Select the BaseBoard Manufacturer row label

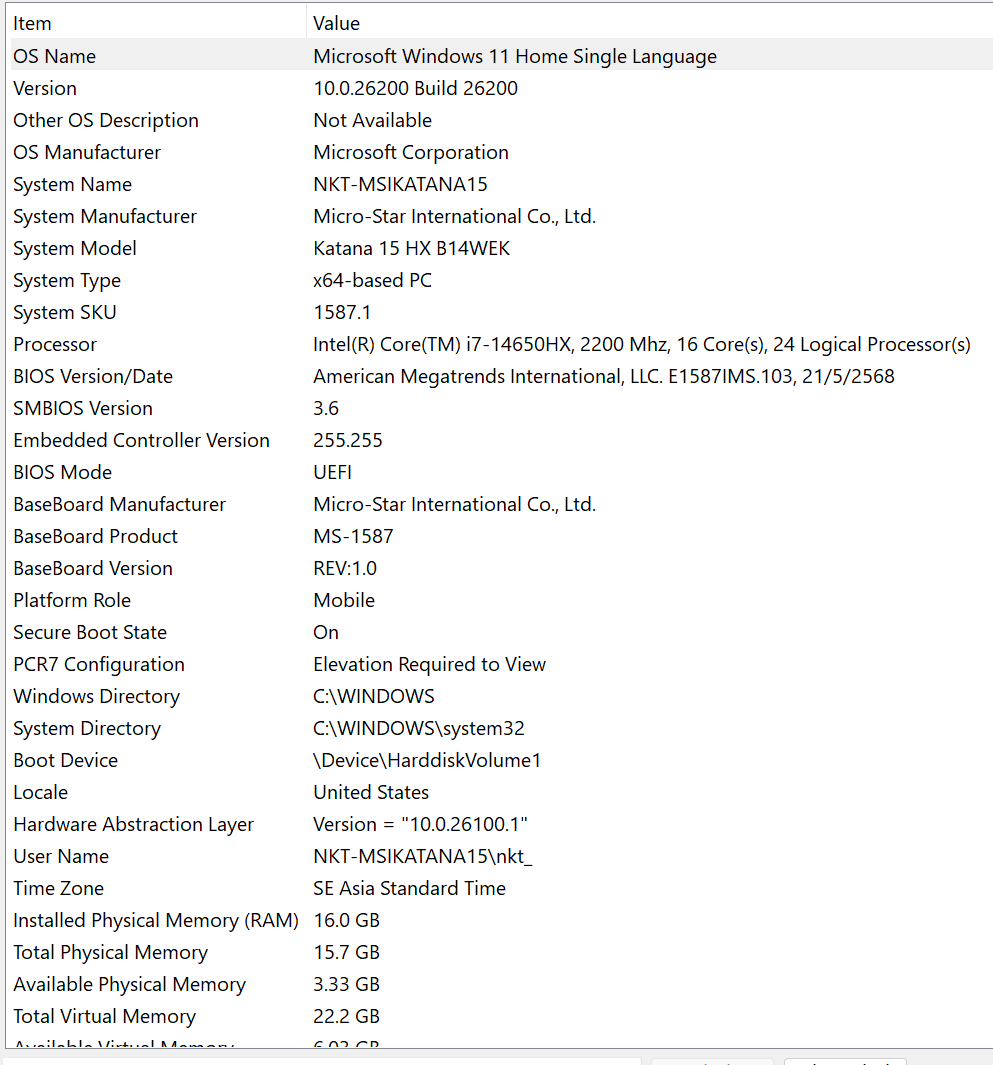pos(119,504)
